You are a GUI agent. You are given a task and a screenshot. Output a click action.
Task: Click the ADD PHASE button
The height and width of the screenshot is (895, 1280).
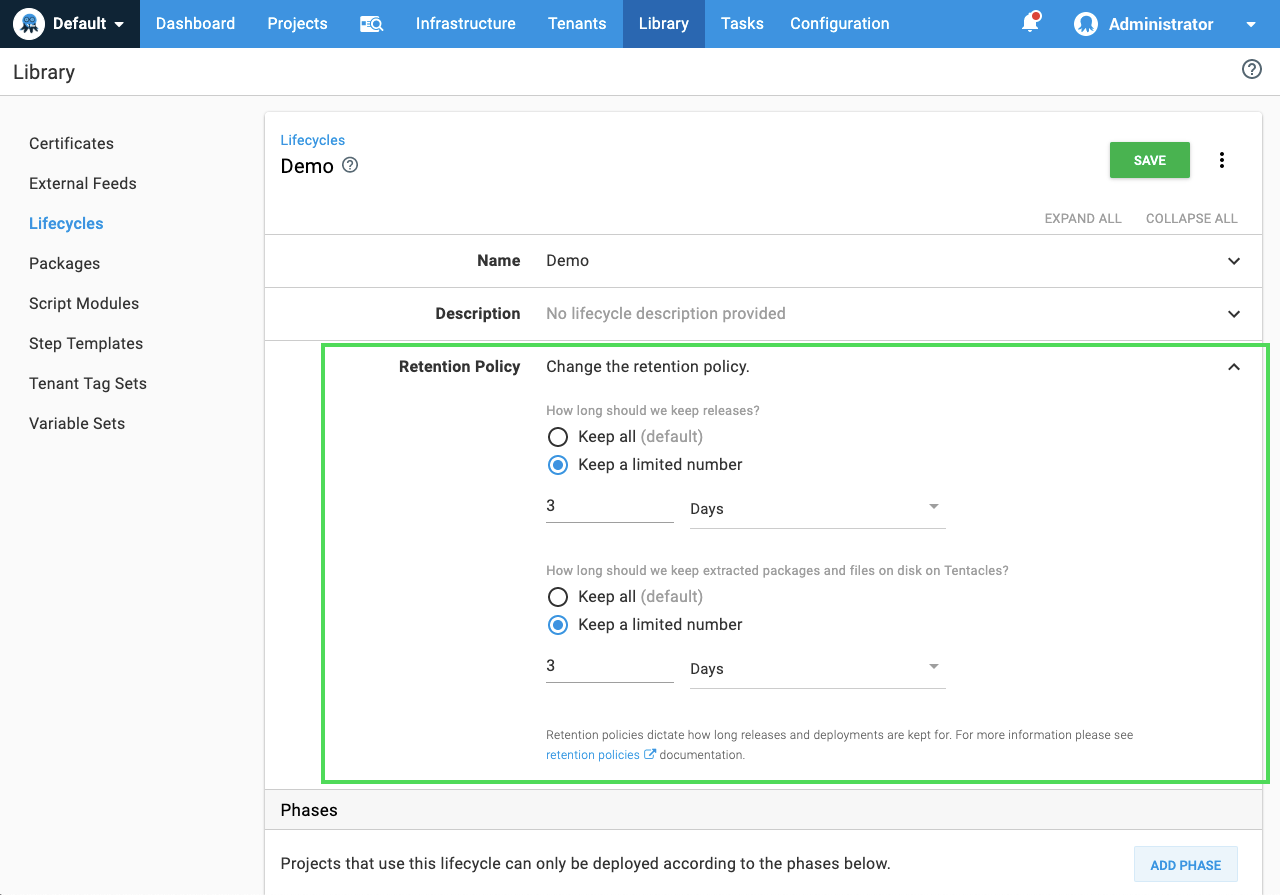click(x=1185, y=865)
